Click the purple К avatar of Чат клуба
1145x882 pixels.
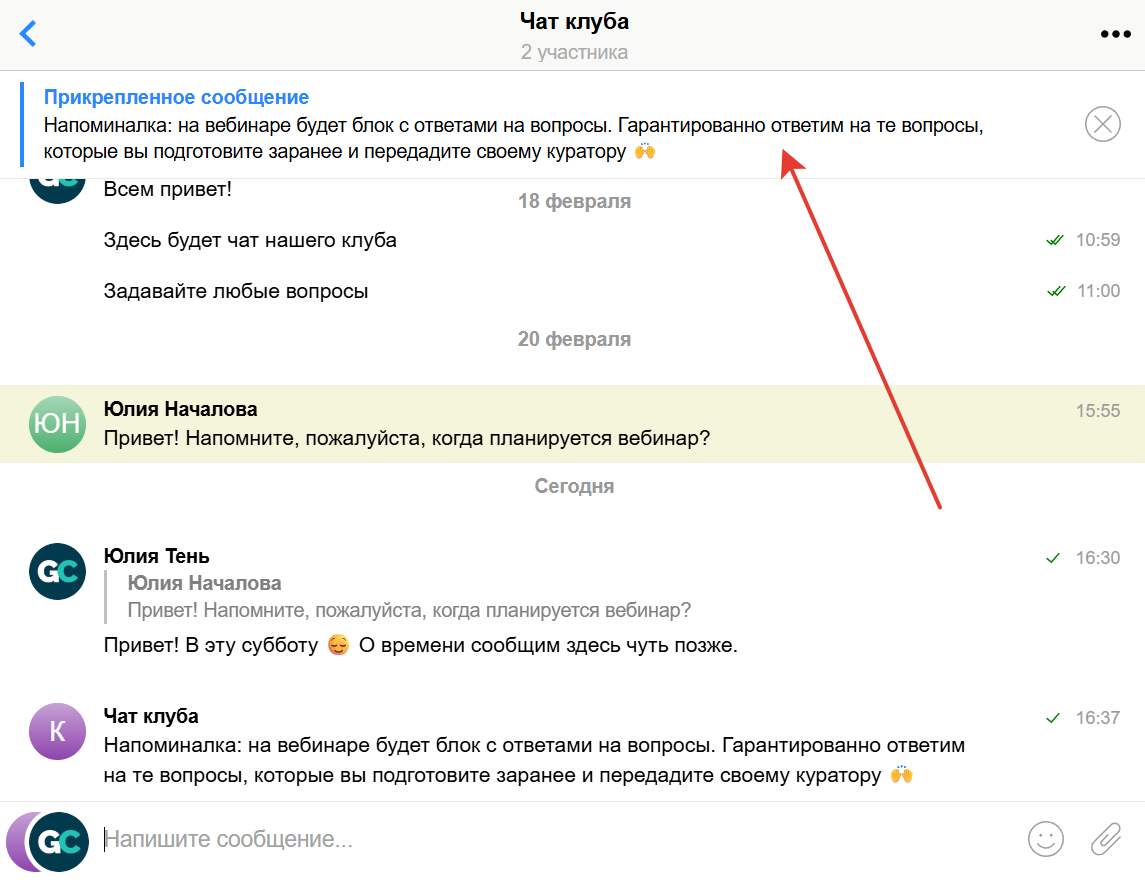coord(57,731)
